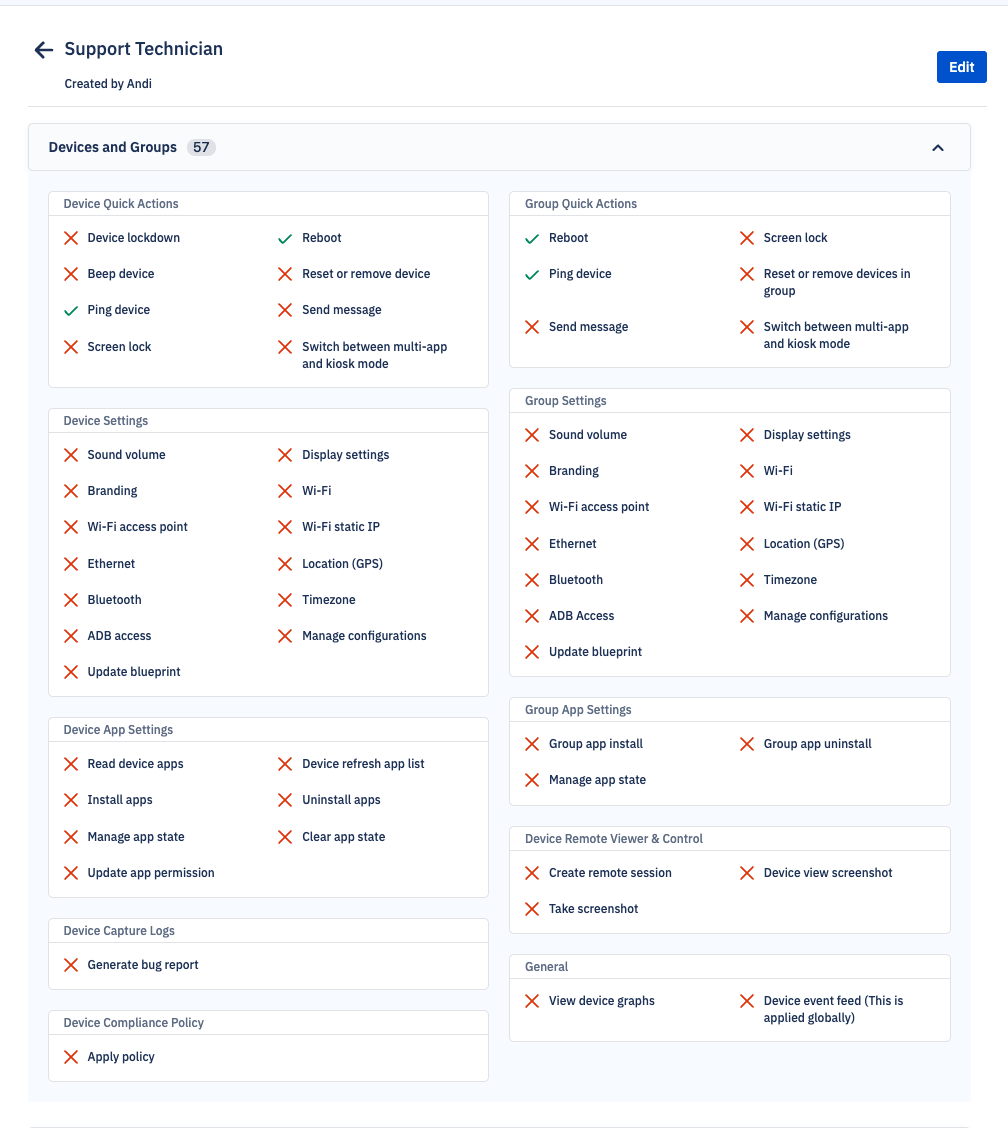Click the Devices and Groups header
This screenshot has height=1128, width=1008.
tap(499, 147)
